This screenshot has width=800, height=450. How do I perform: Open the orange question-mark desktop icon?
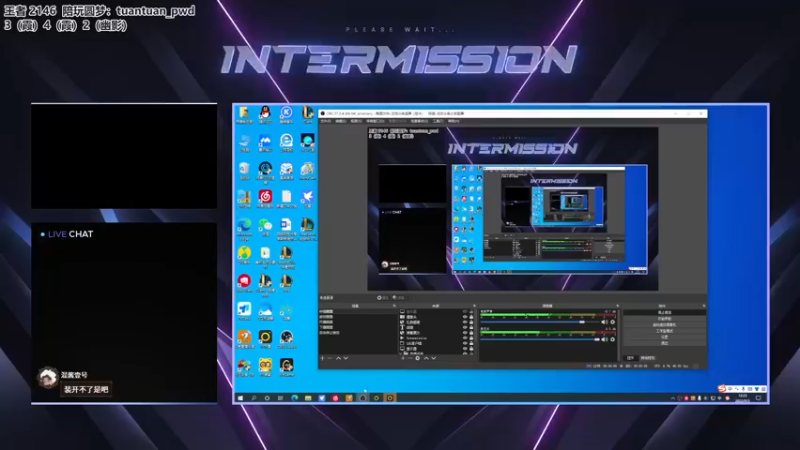[x=244, y=337]
